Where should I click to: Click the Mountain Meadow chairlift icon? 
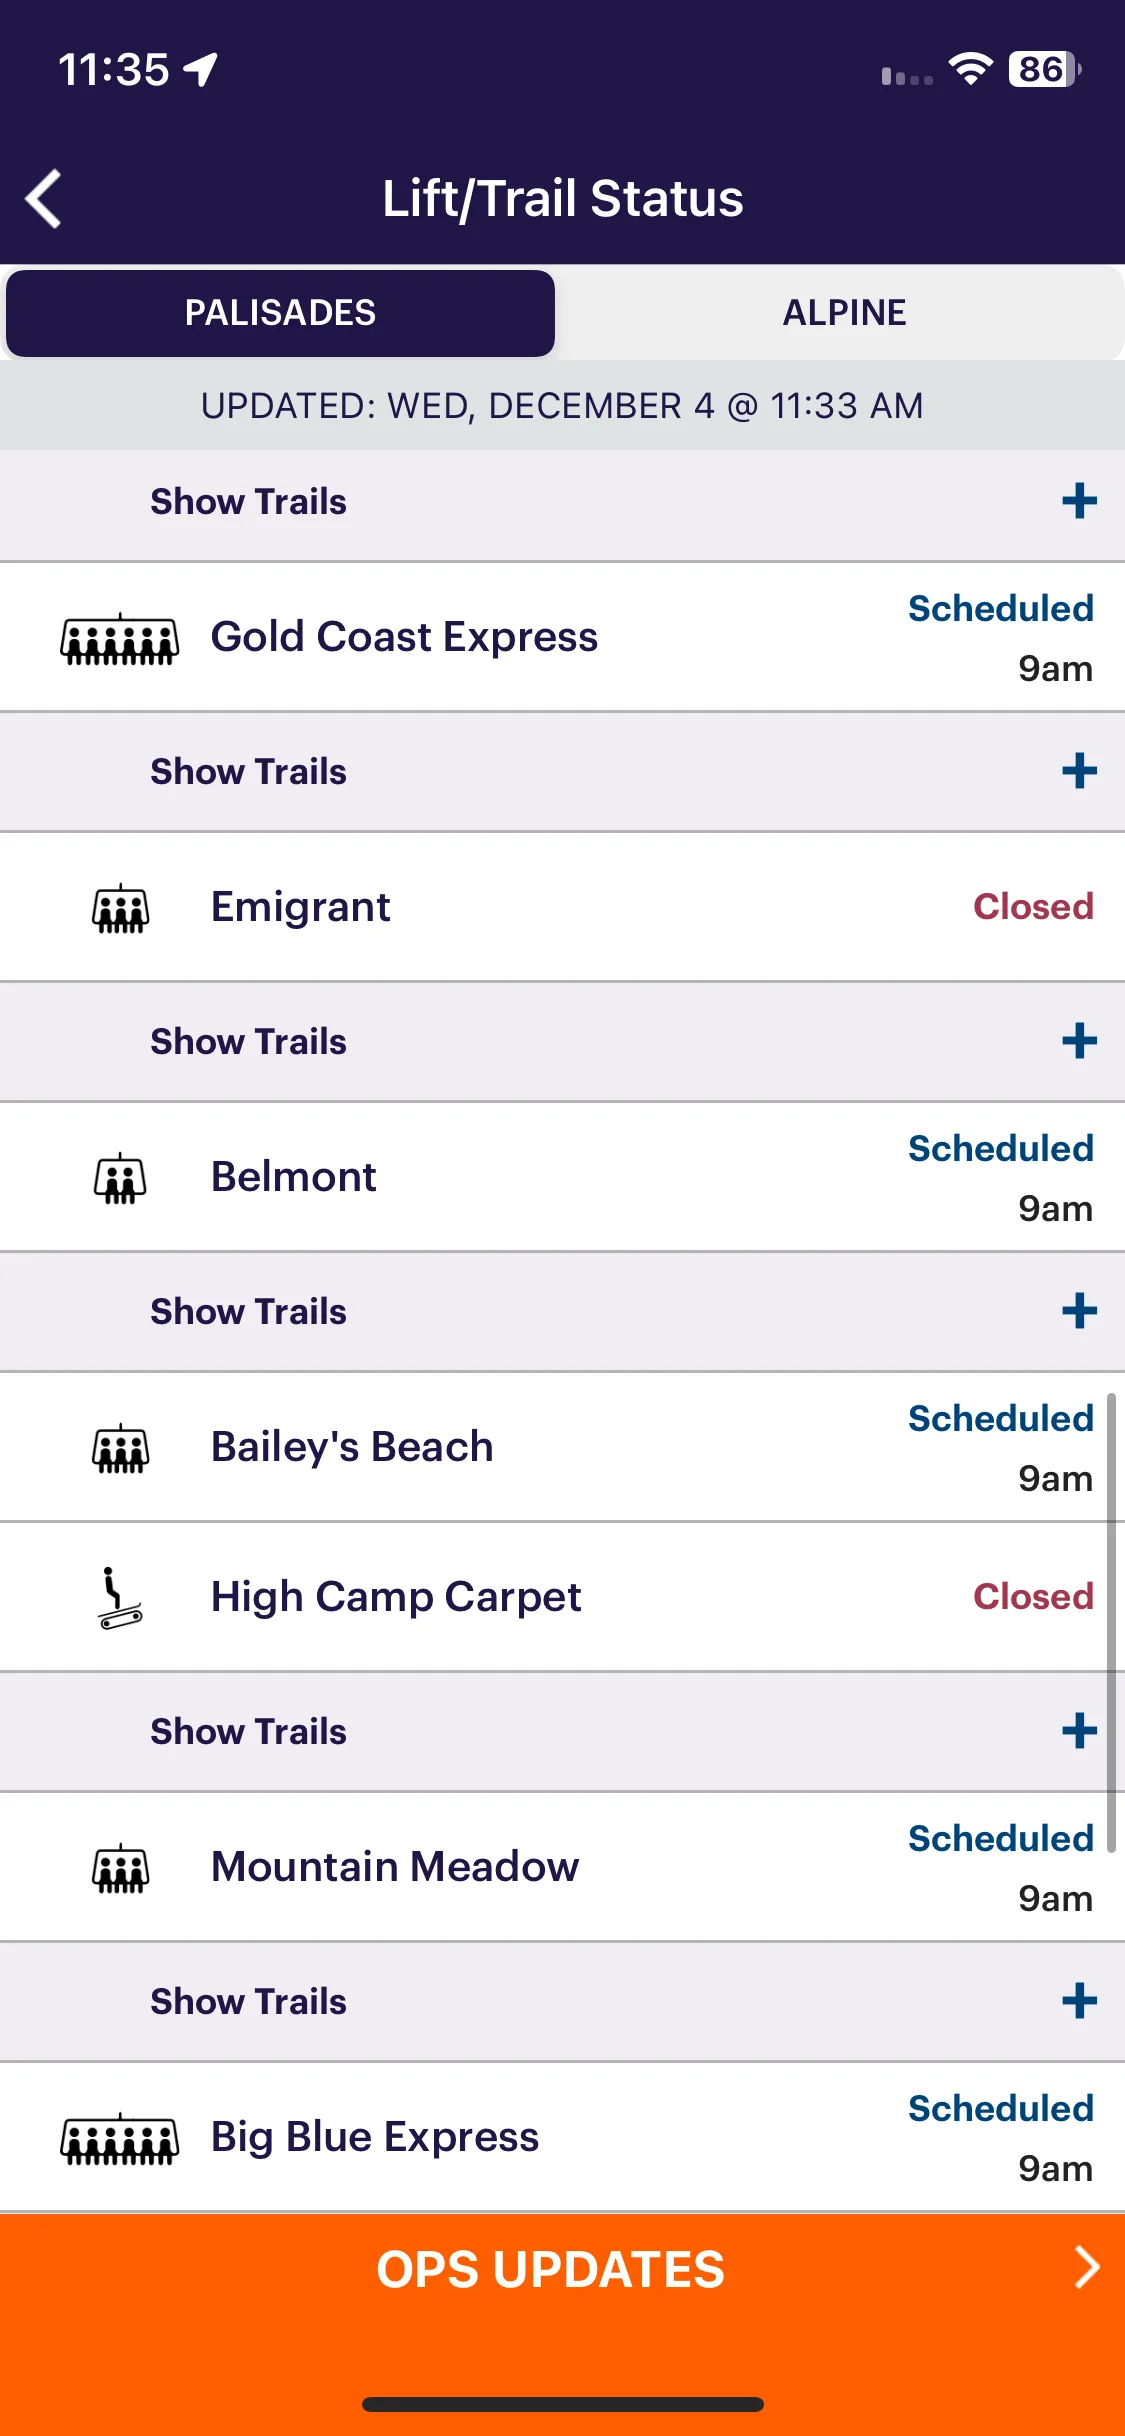(121, 1868)
